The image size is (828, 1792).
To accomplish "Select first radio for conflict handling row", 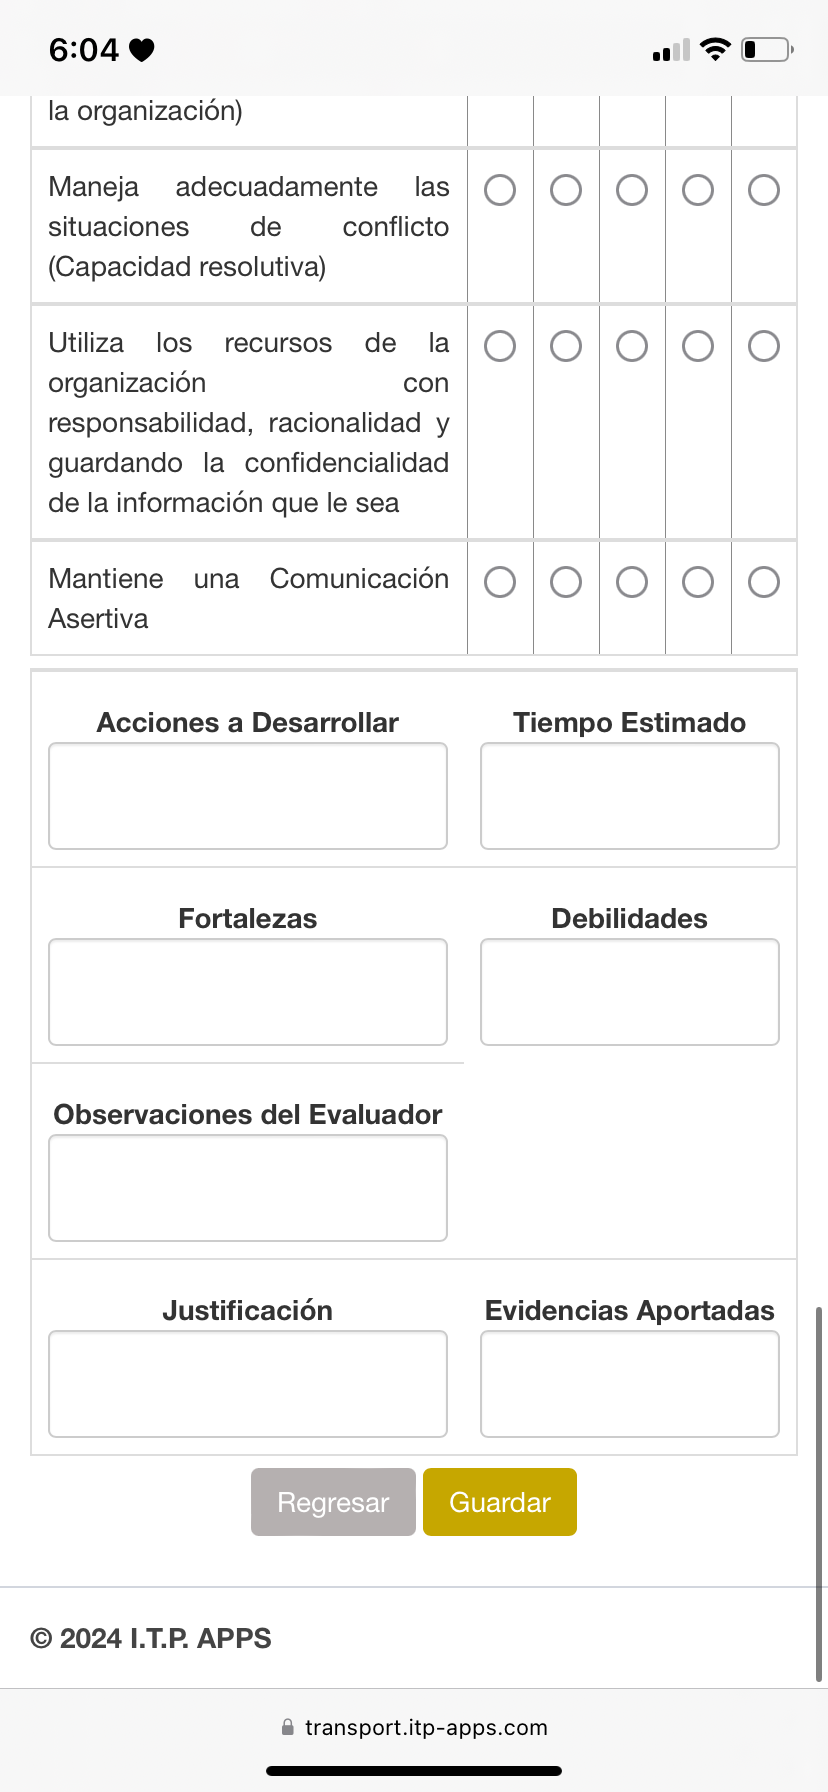I will point(500,190).
